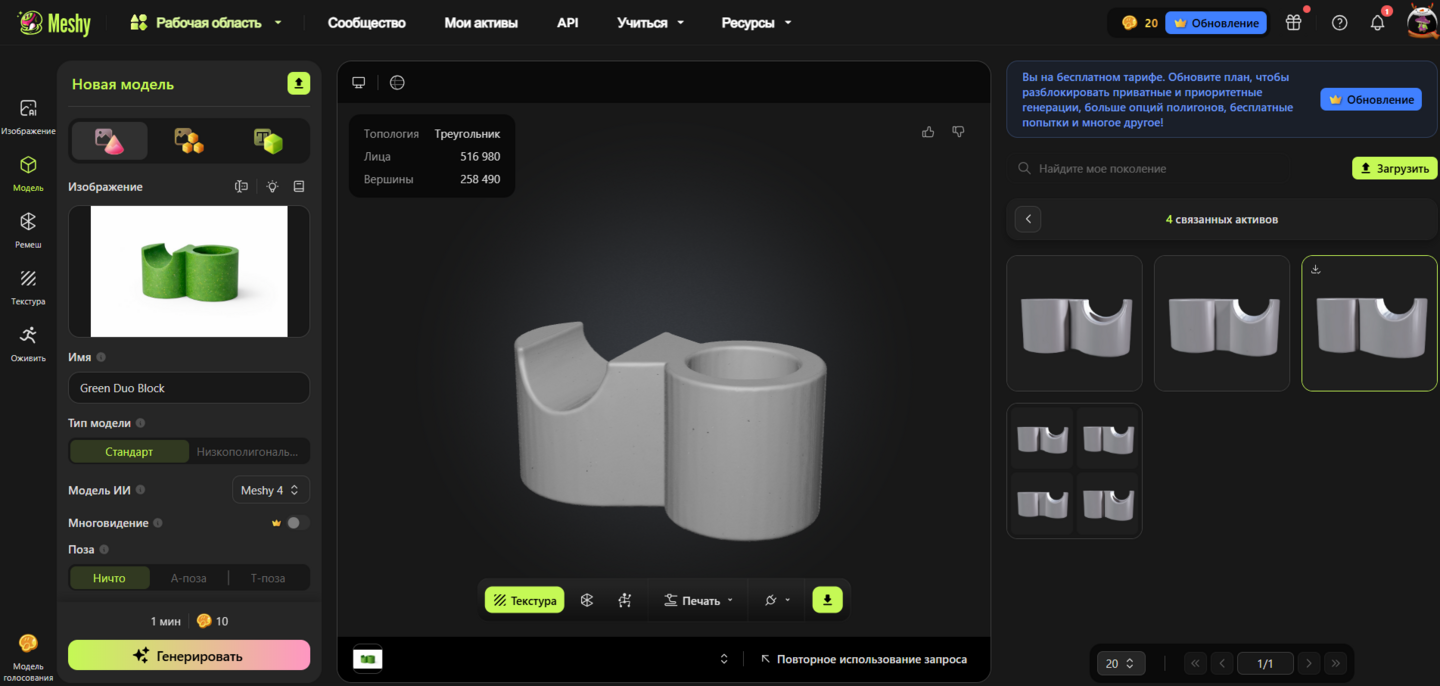Select the first related asset thumbnail

point(1074,323)
